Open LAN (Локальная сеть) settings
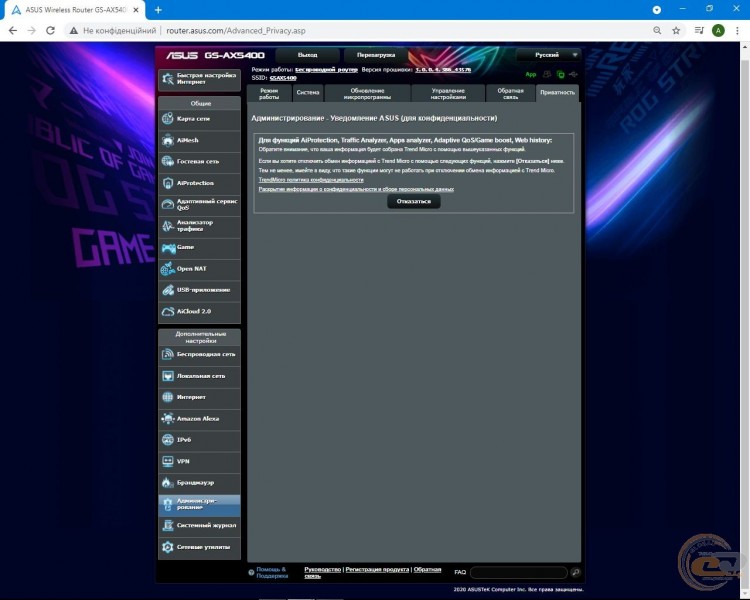This screenshot has width=750, height=600. 199,376
